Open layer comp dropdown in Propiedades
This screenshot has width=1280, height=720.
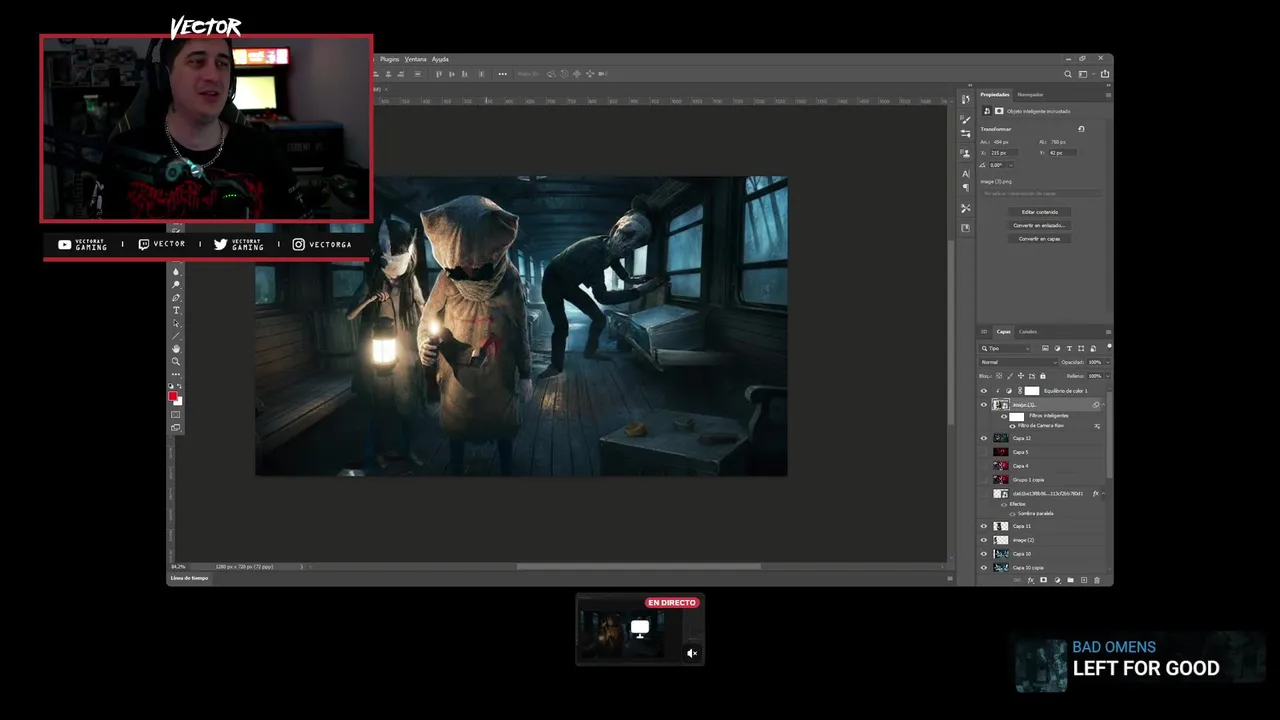coord(1041,194)
